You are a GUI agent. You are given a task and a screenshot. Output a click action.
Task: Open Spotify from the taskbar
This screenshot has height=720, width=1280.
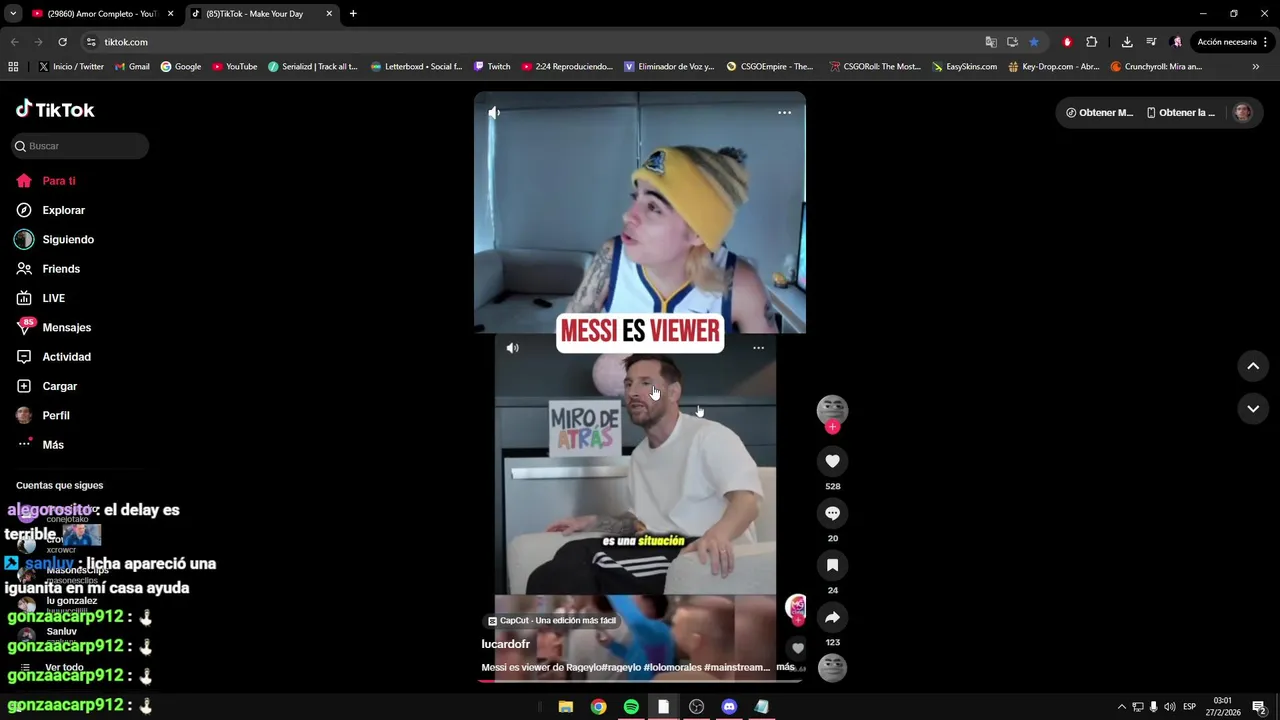tap(631, 707)
